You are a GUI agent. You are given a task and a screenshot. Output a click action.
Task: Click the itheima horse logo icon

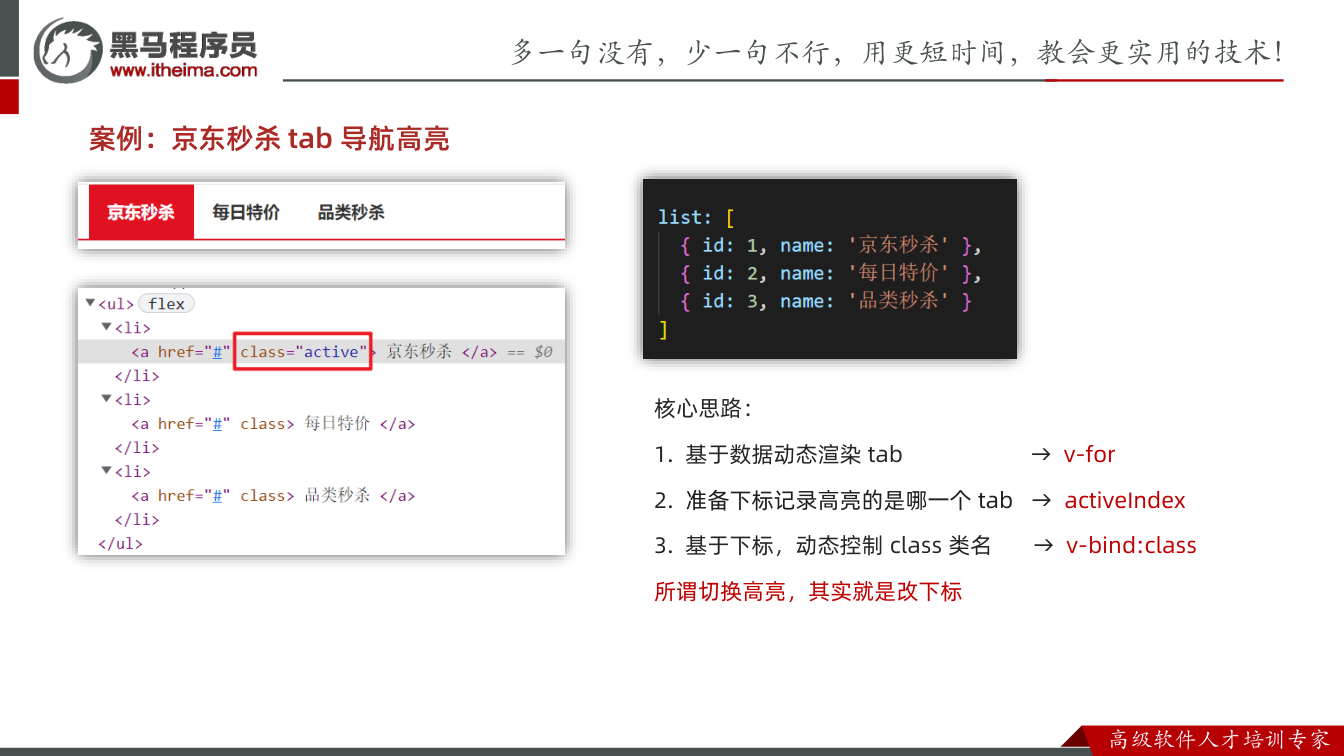(67, 49)
